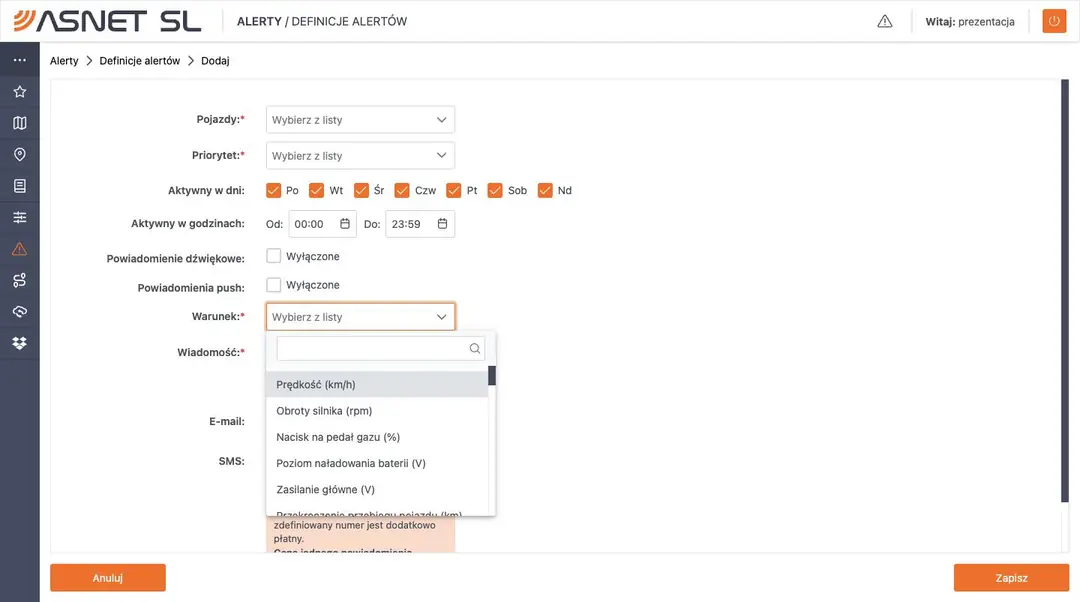Enable the Powiadomienia push checkbox
Image resolution: width=1080 pixels, height=602 pixels.
(x=273, y=284)
